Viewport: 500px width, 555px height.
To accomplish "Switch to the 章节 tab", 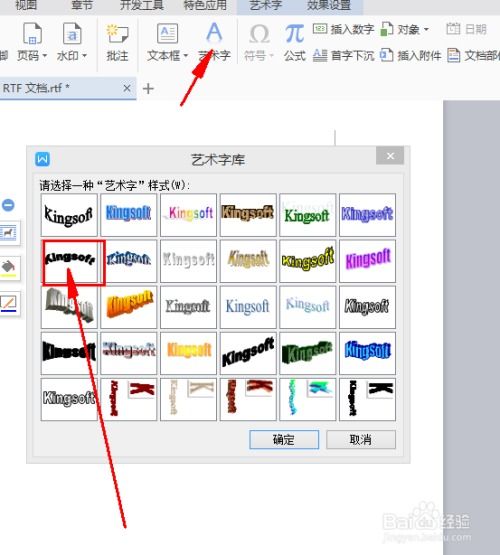I will pyautogui.click(x=82, y=5).
